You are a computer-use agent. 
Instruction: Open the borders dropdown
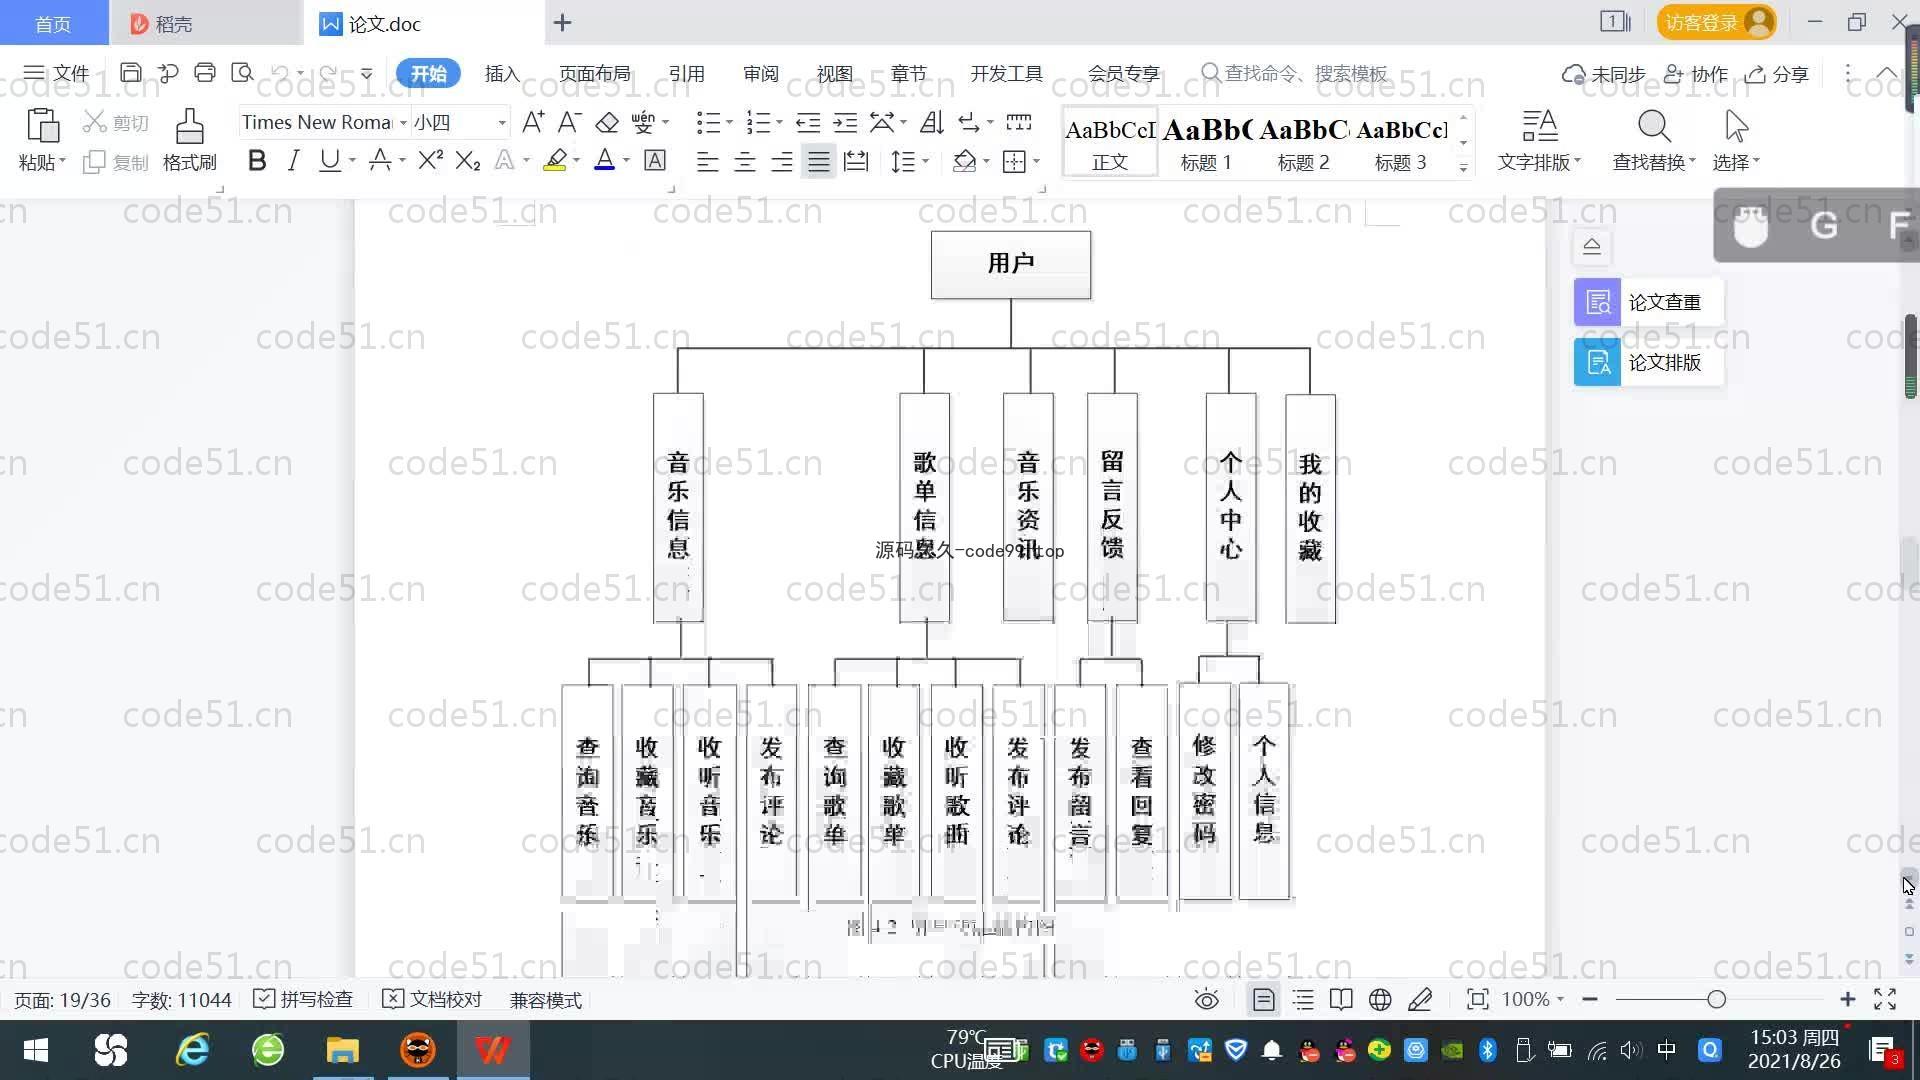1037,161
